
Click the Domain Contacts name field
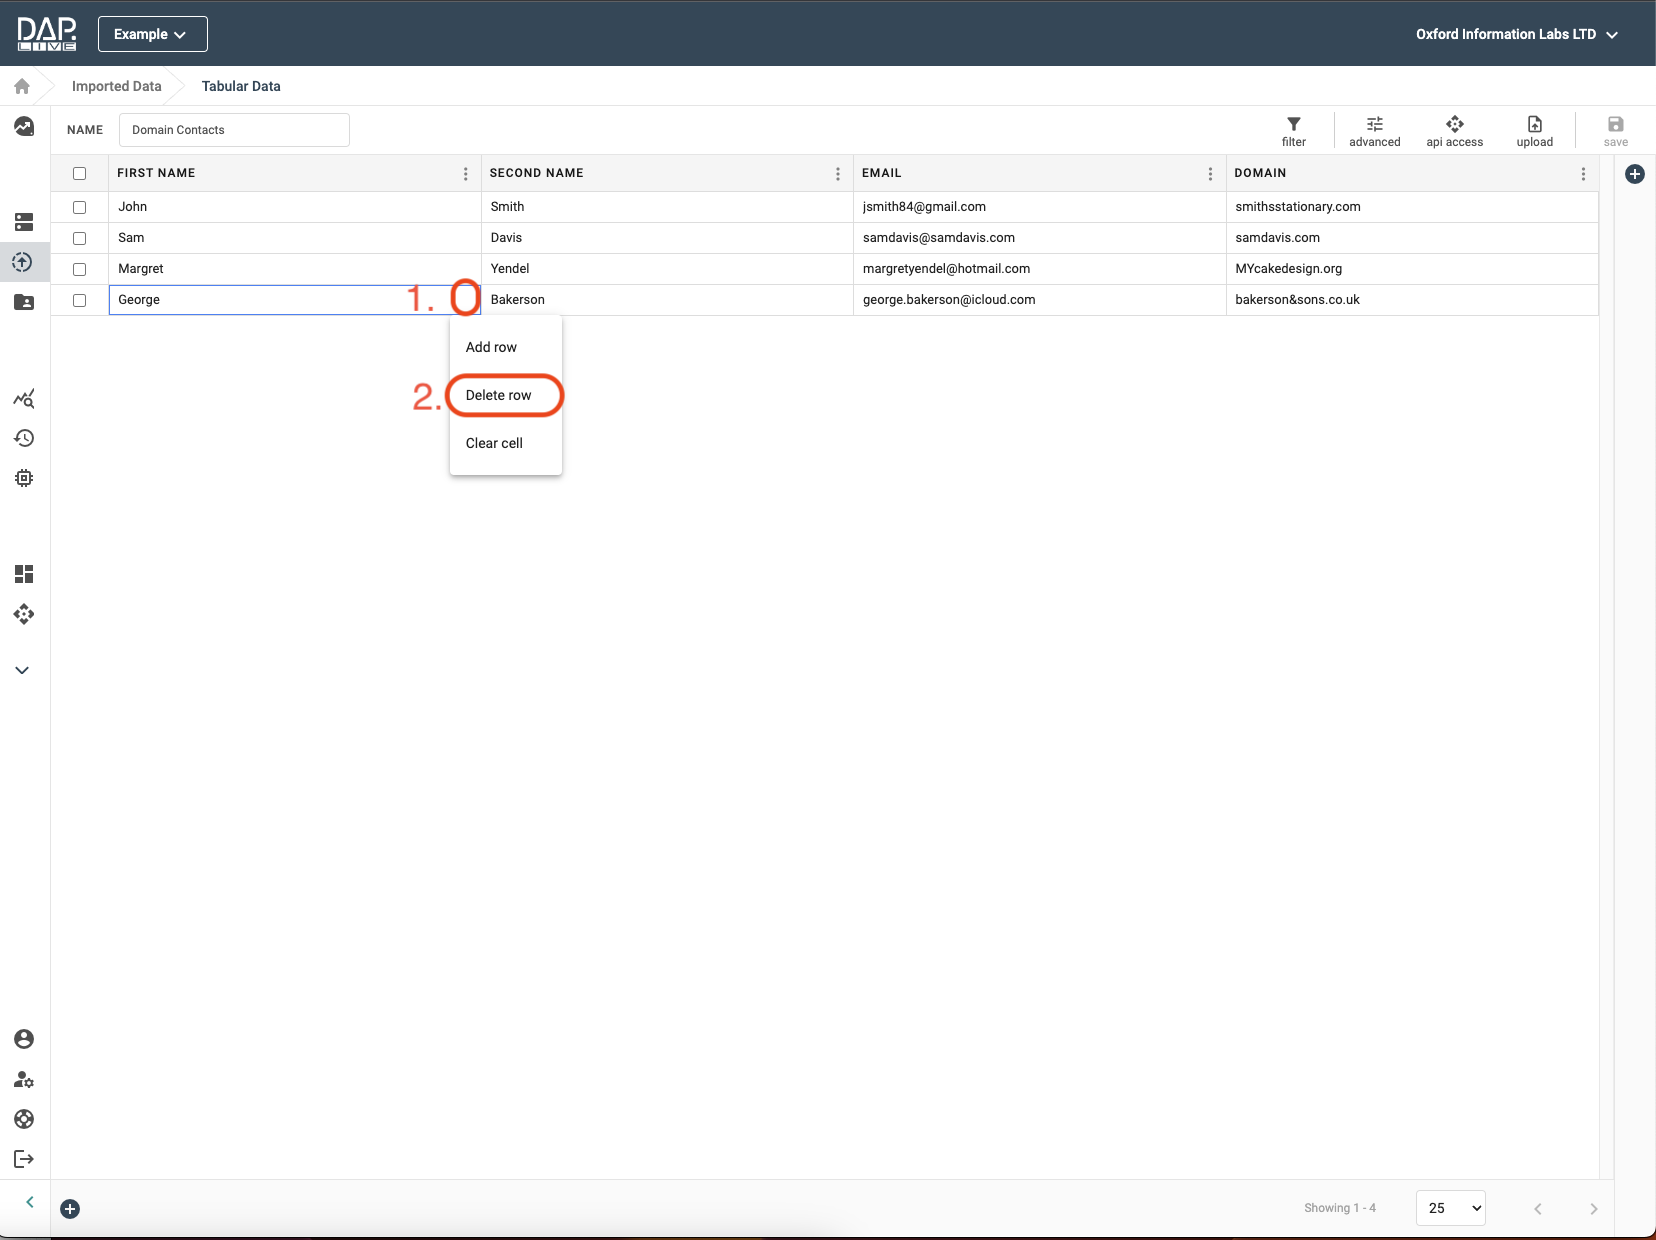coord(234,130)
